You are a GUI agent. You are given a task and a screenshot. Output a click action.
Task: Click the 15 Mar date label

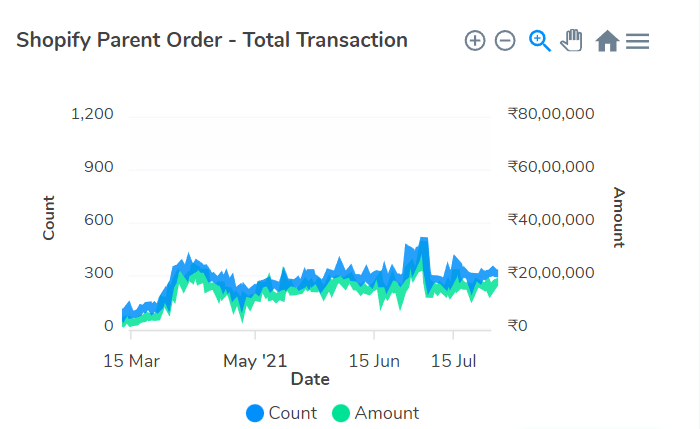pos(131,359)
